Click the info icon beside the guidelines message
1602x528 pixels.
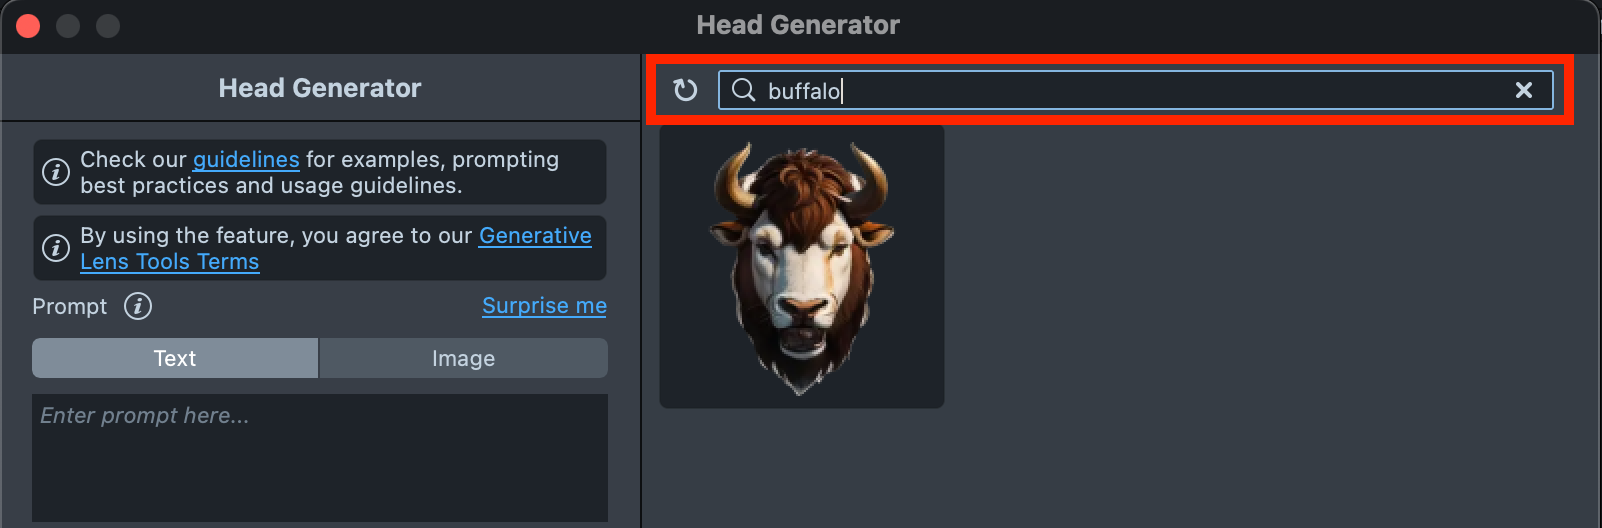(56, 172)
